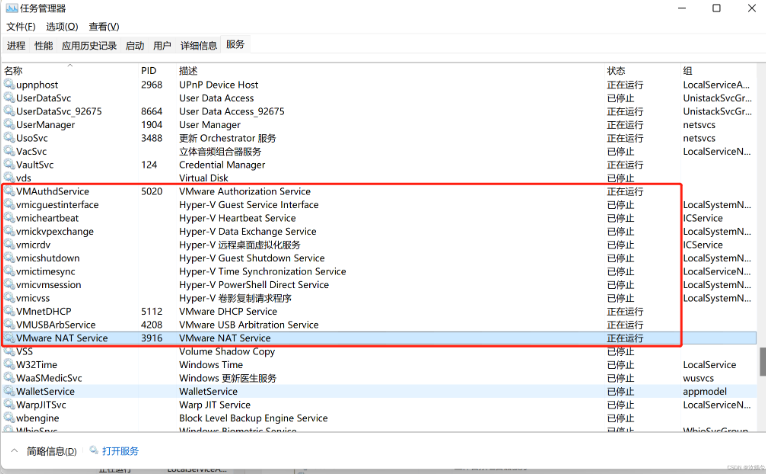
Task: Sort the services by the 名称 column header
Action: click(x=13, y=71)
